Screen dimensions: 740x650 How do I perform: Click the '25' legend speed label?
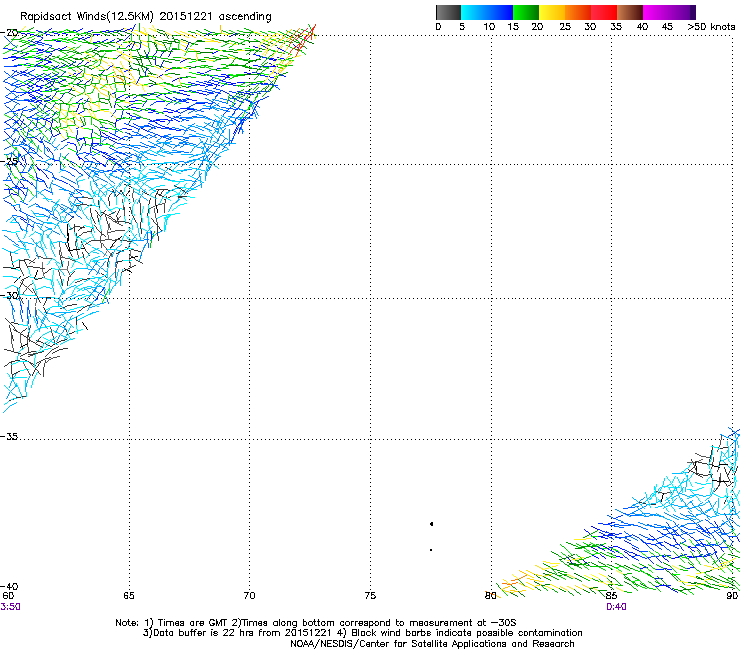[x=565, y=27]
